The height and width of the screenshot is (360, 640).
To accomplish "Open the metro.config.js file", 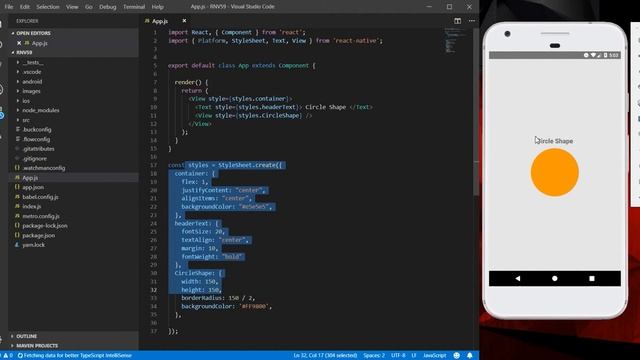I will [x=41, y=216].
